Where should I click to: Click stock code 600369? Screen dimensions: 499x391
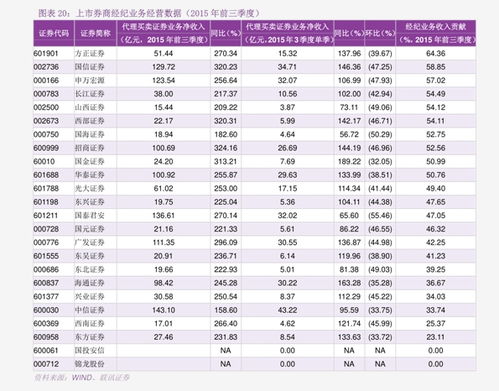46,323
